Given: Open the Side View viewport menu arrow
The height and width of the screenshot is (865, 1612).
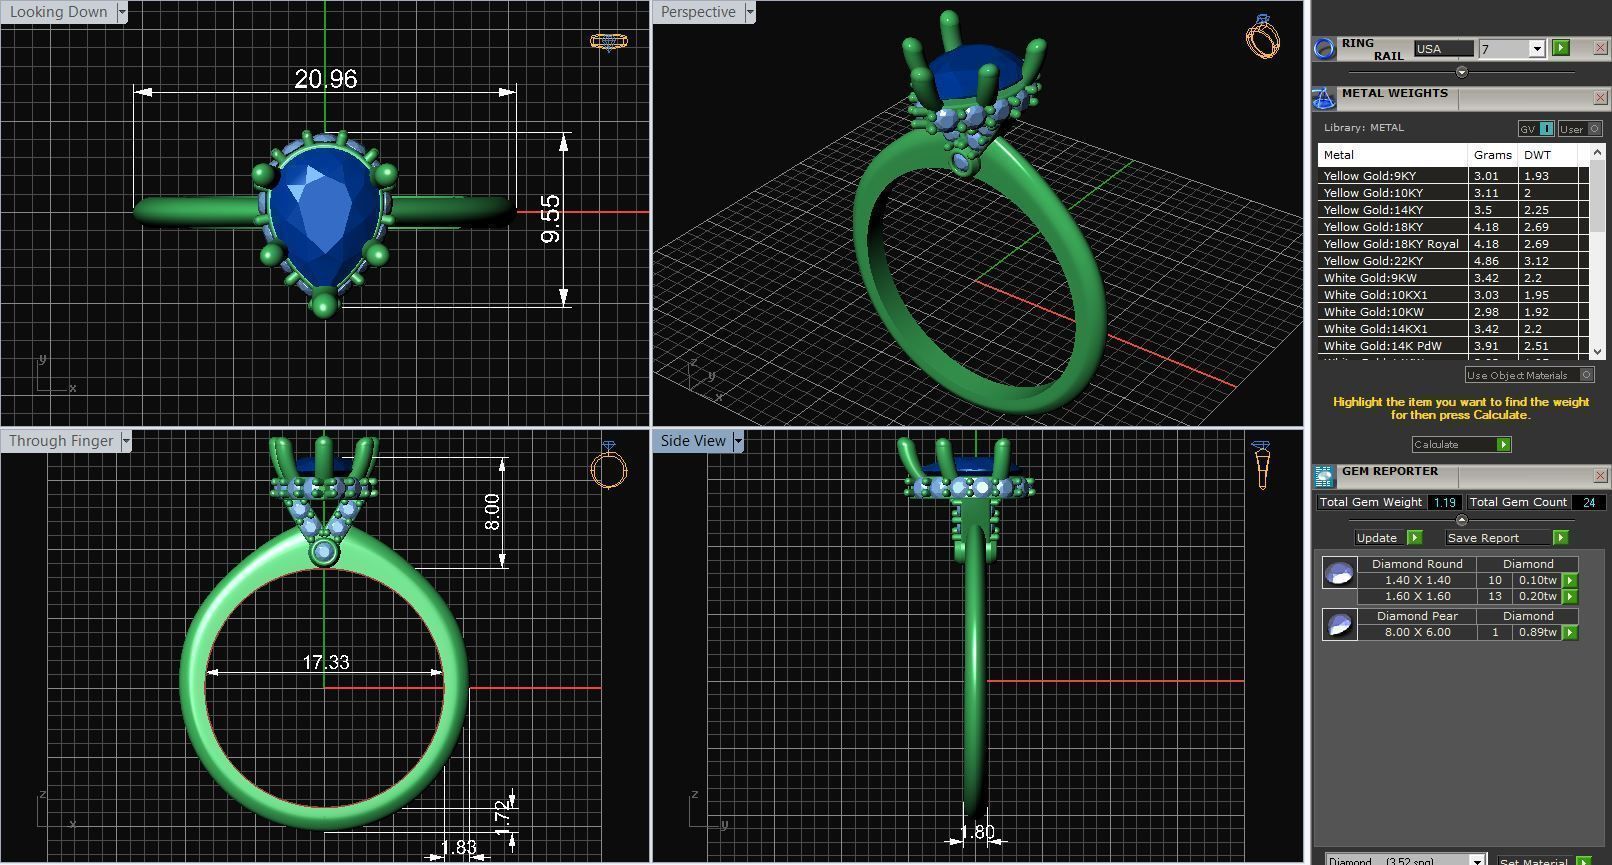Looking at the screenshot, I should [x=738, y=441].
